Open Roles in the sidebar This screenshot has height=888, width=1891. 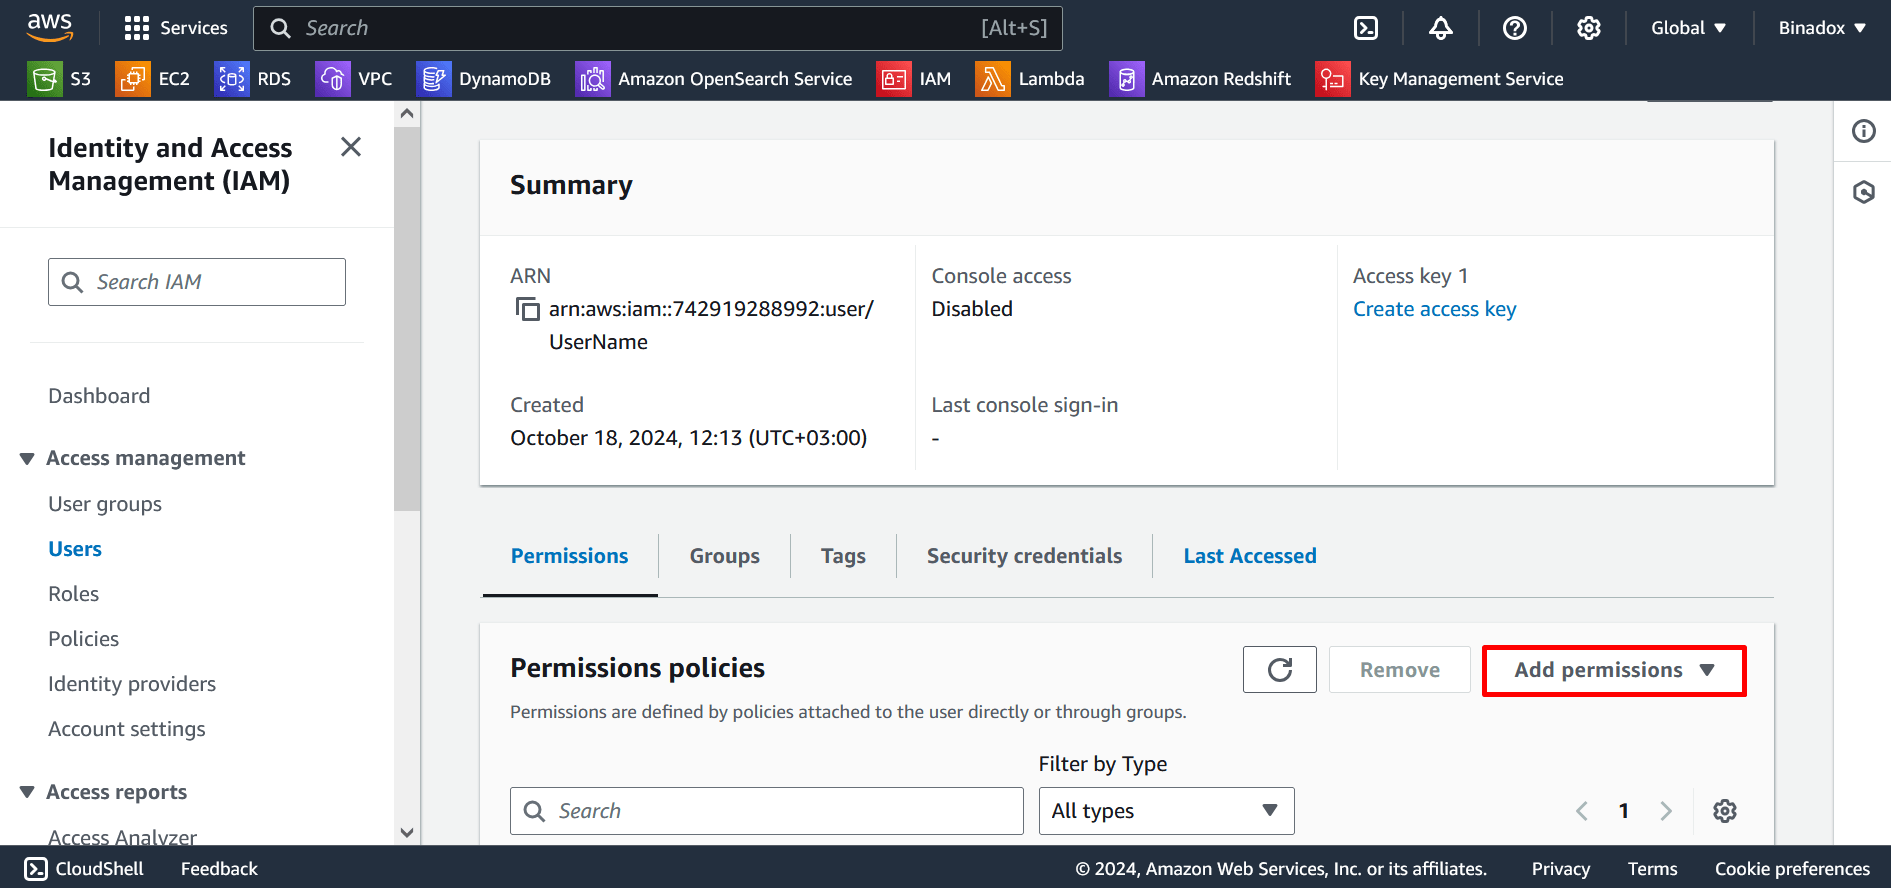[74, 594]
